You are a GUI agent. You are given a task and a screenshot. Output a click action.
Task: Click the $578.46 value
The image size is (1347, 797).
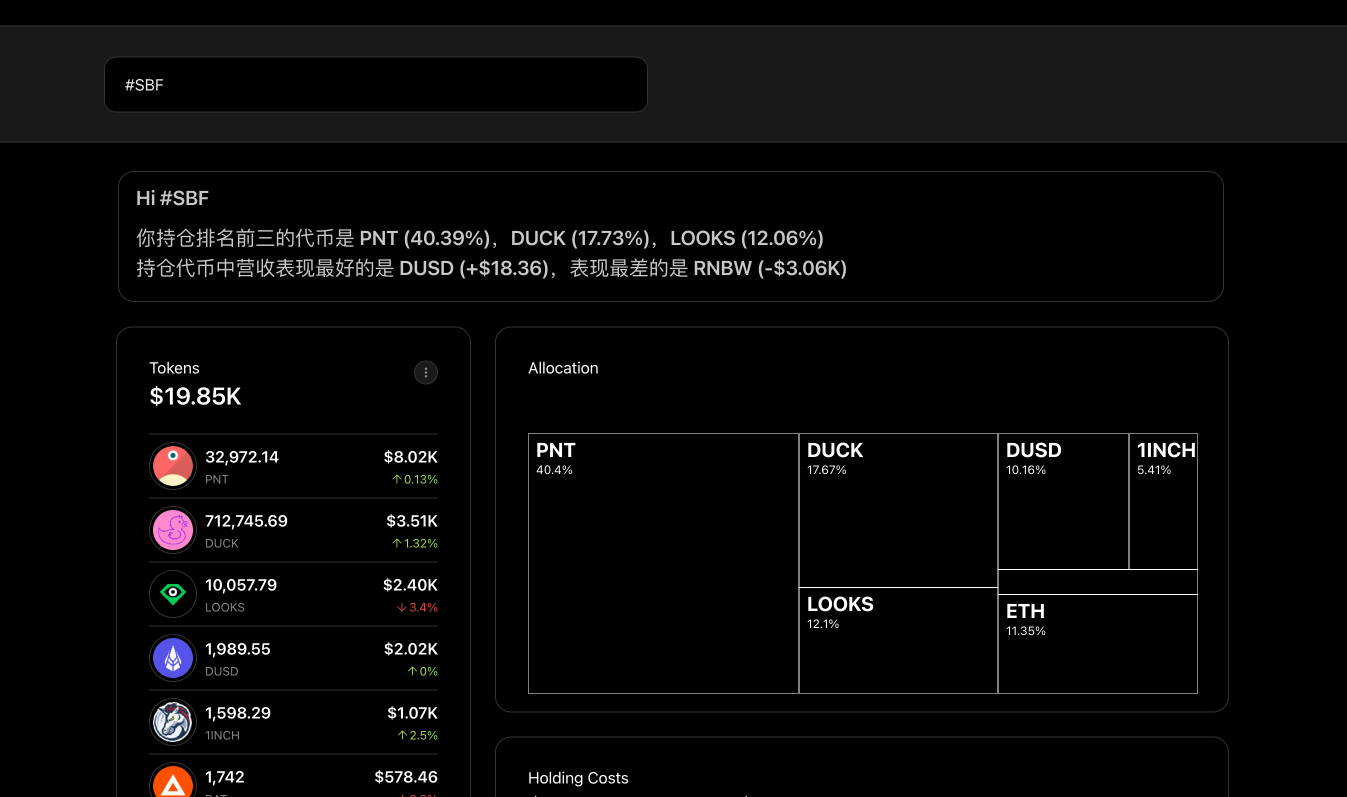point(406,777)
